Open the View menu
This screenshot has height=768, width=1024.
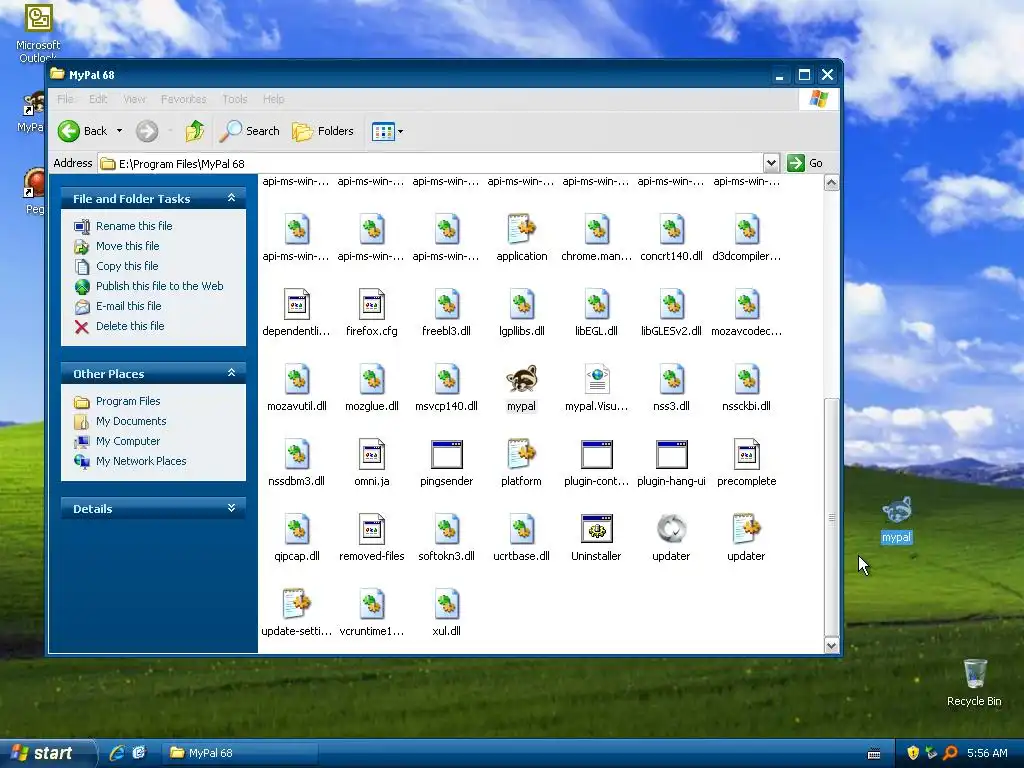(x=135, y=99)
